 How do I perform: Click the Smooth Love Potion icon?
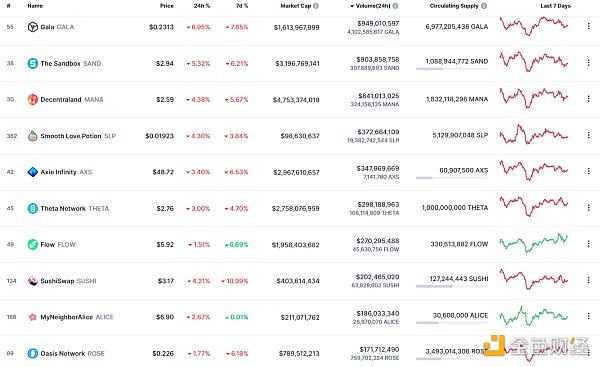33,136
